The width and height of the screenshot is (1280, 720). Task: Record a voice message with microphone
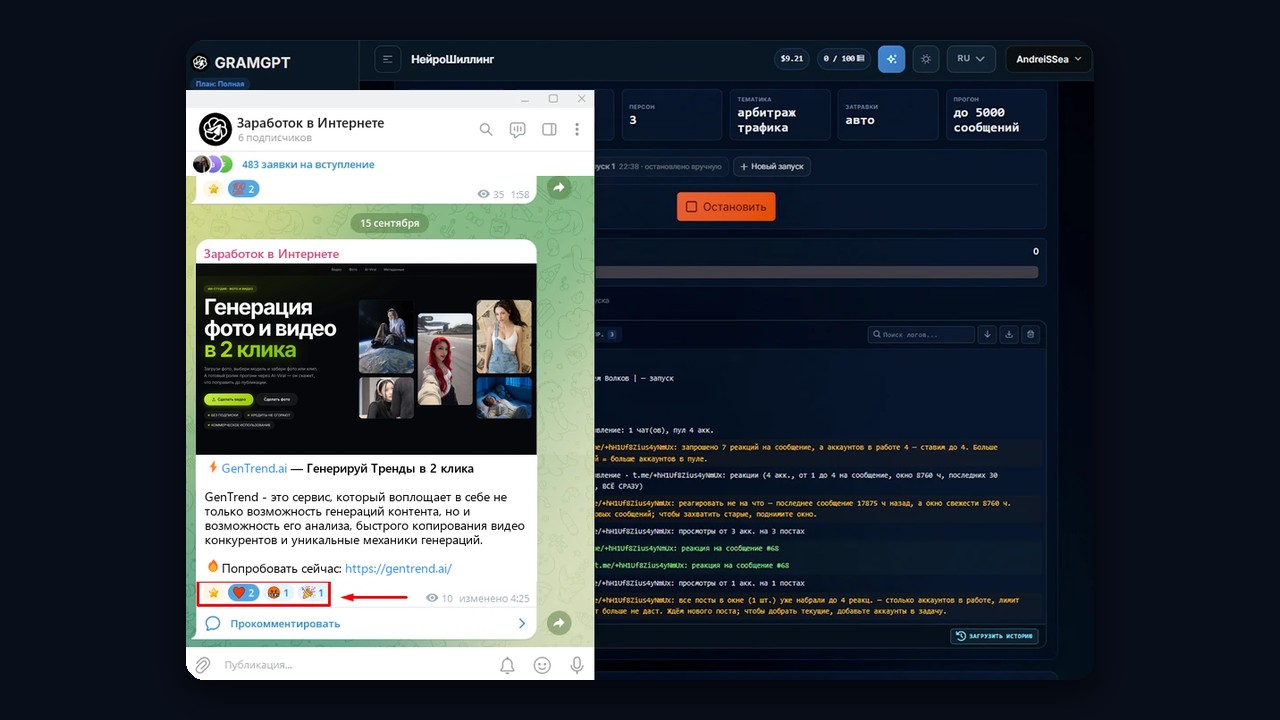click(576, 665)
